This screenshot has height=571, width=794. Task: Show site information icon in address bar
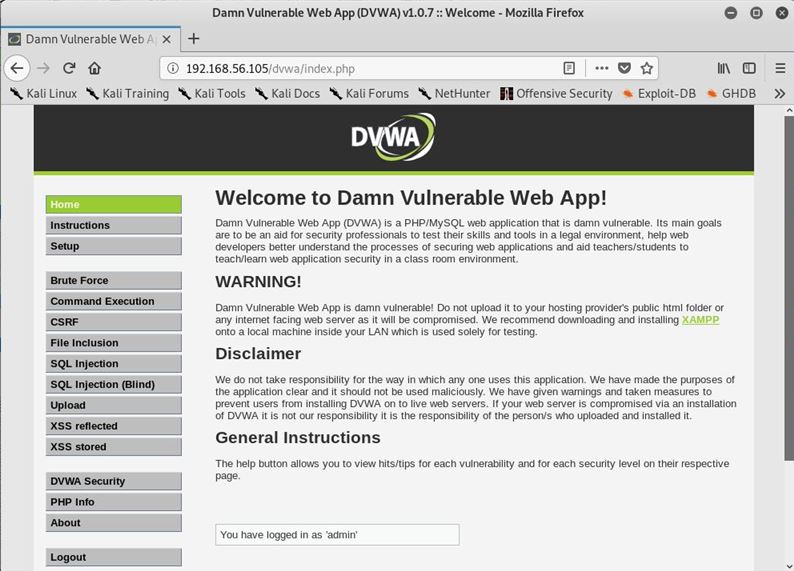coord(173,68)
